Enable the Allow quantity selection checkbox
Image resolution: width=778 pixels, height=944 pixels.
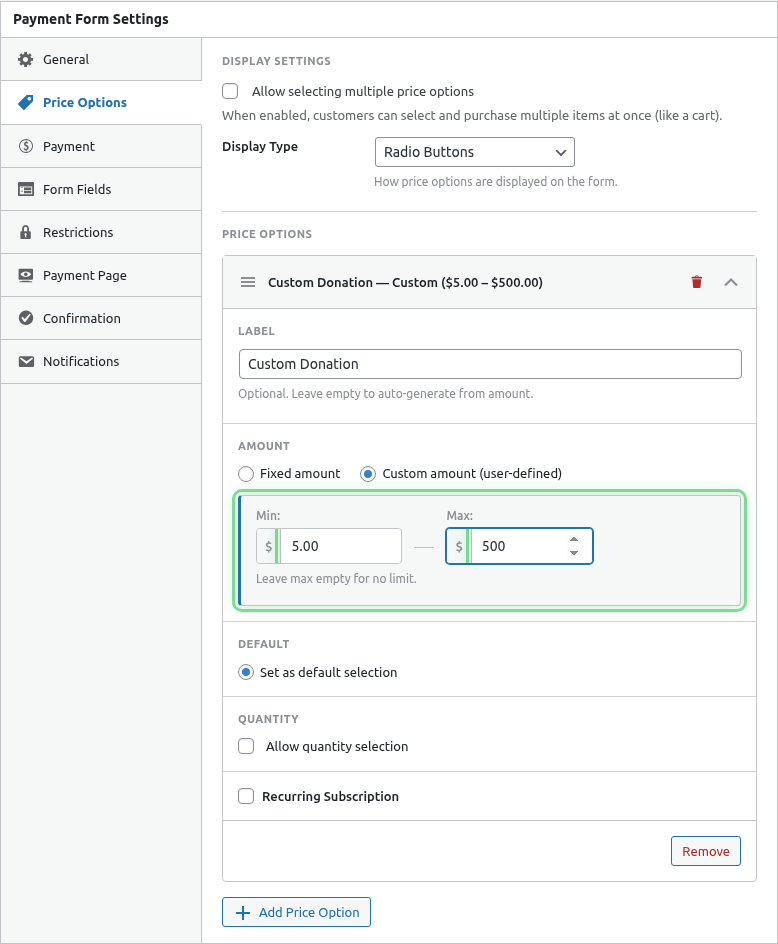click(x=245, y=746)
